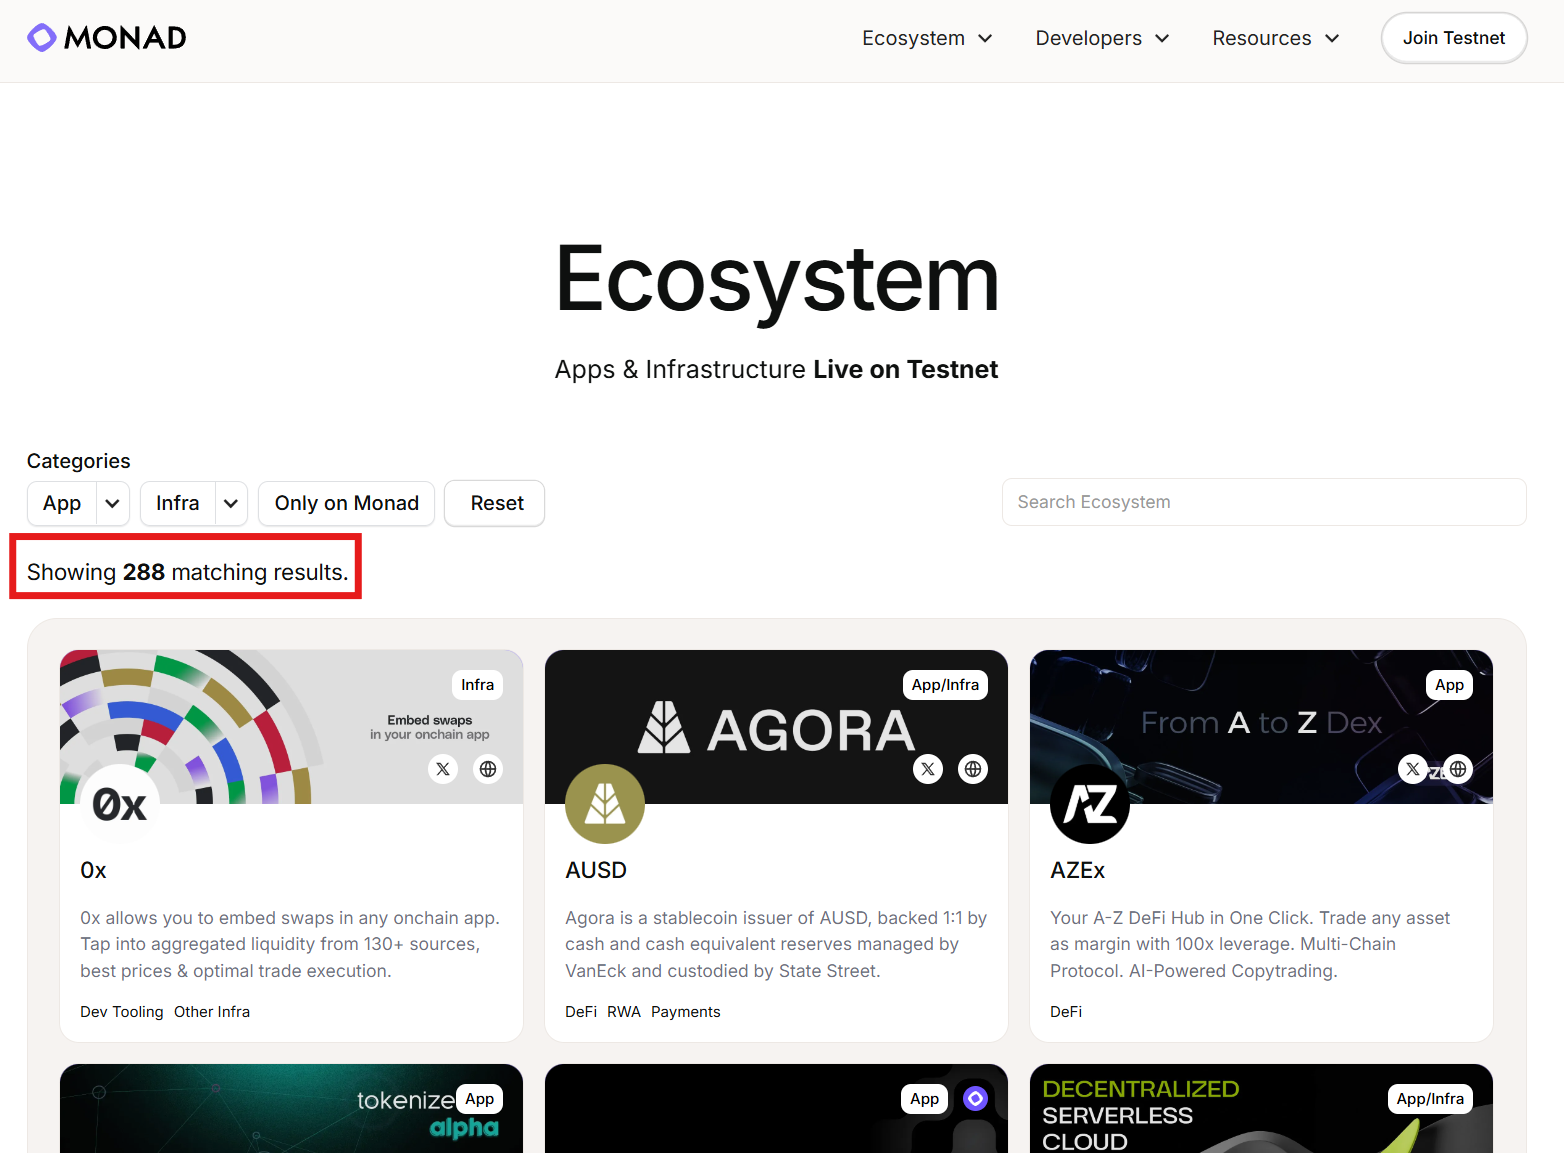The height and width of the screenshot is (1153, 1564).
Task: Reset the category filters
Action: [x=495, y=503]
